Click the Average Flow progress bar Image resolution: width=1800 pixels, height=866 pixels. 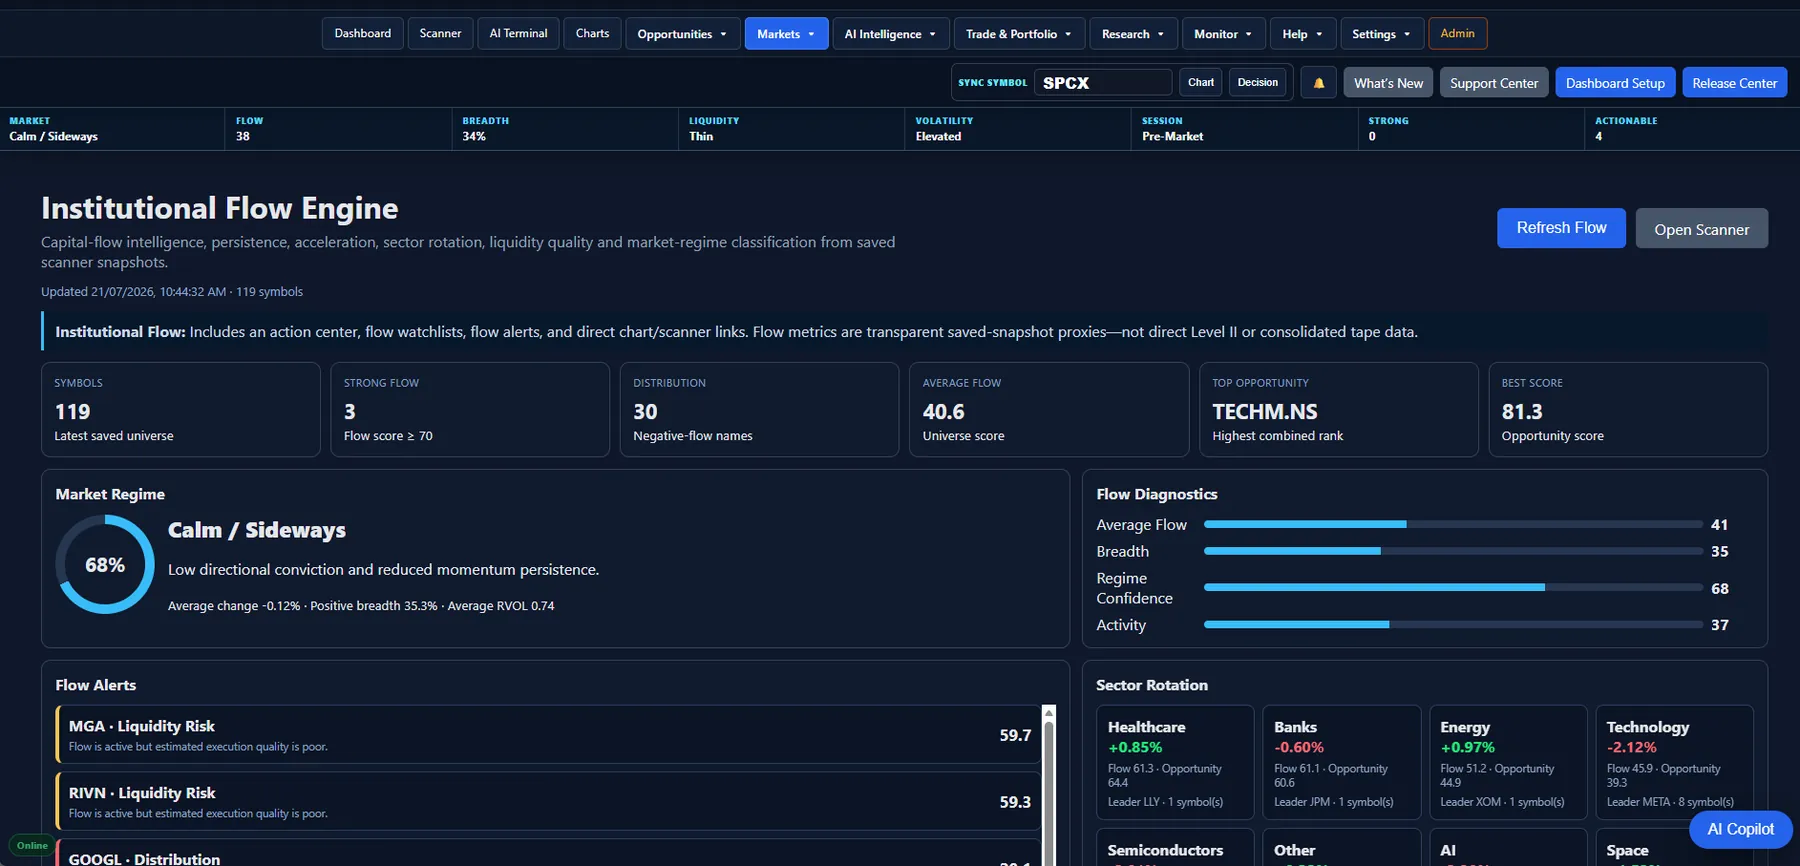[1453, 524]
